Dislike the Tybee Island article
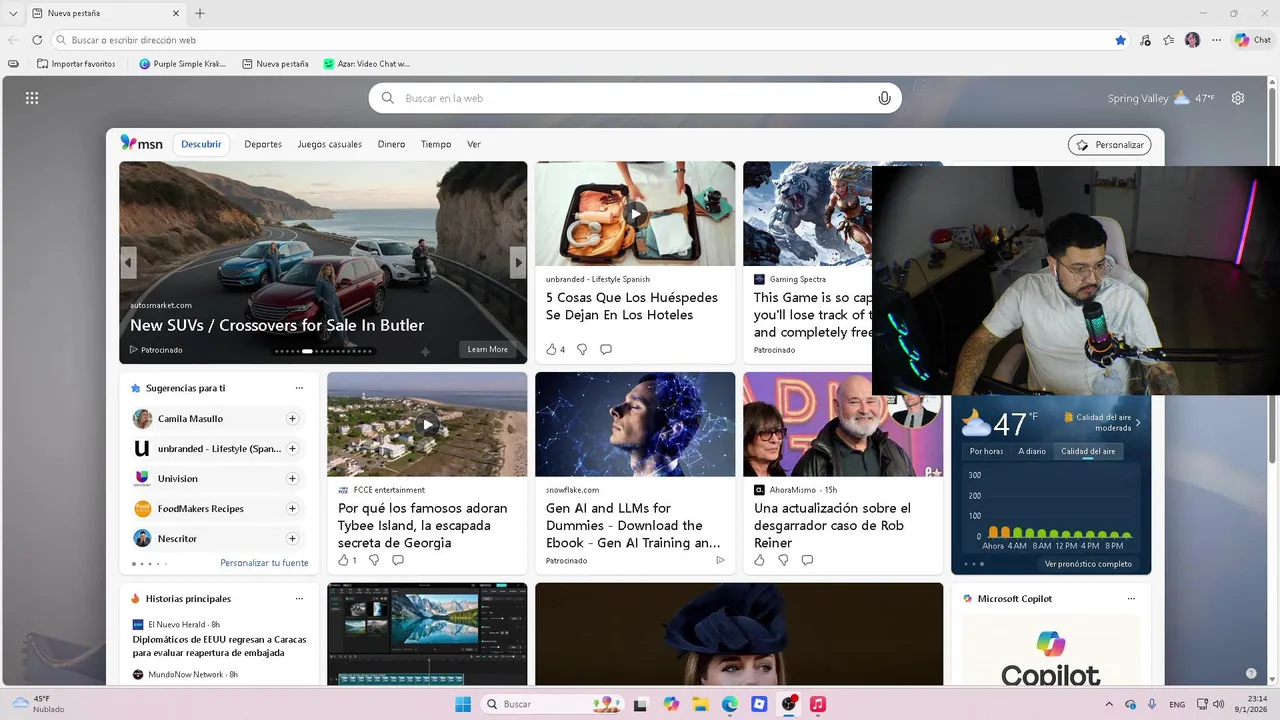The width and height of the screenshot is (1280, 720). tap(374, 560)
